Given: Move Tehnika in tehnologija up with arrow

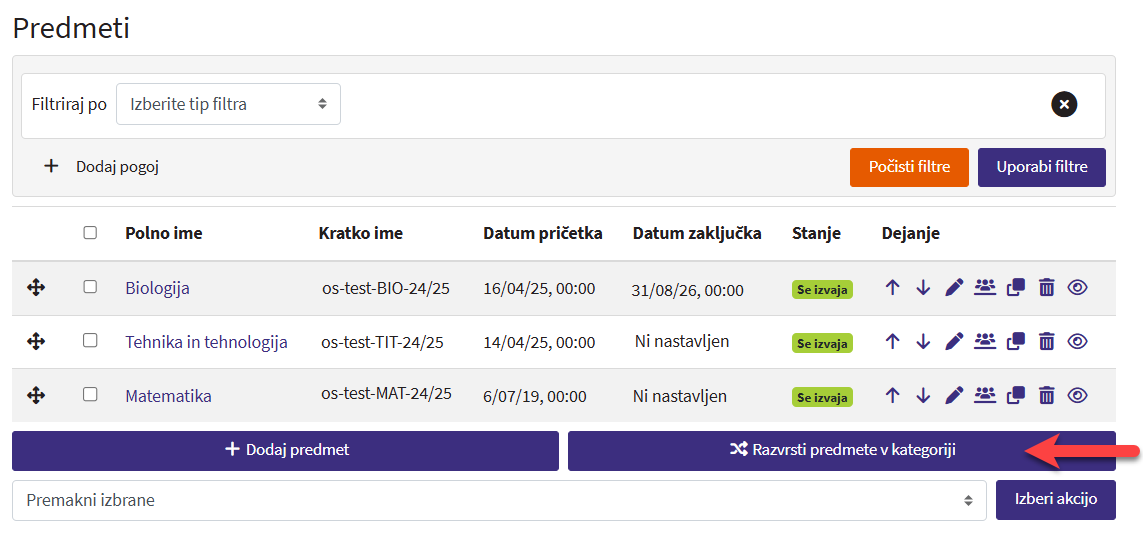Looking at the screenshot, I should 893,341.
